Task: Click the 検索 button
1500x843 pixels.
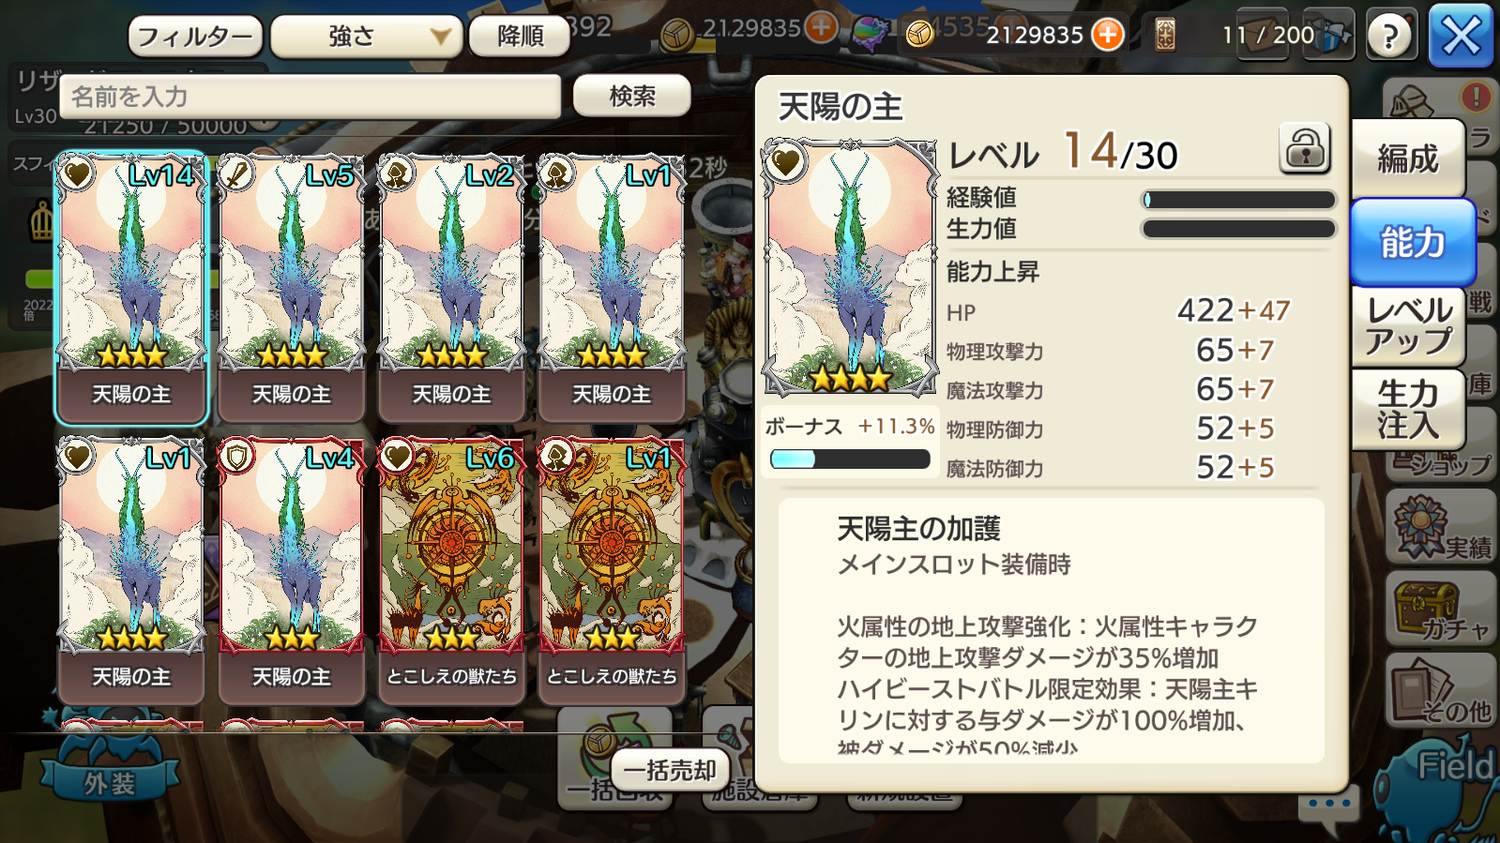Action: point(632,96)
